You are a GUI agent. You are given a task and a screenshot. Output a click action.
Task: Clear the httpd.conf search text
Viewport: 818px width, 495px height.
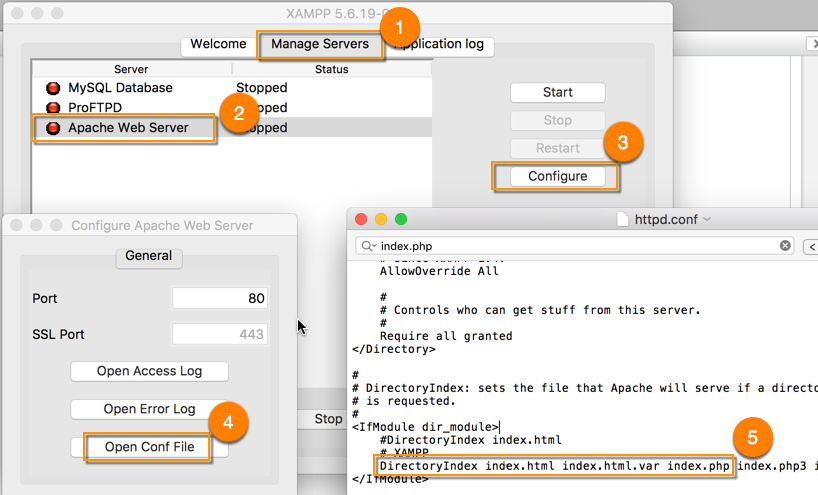tap(785, 246)
